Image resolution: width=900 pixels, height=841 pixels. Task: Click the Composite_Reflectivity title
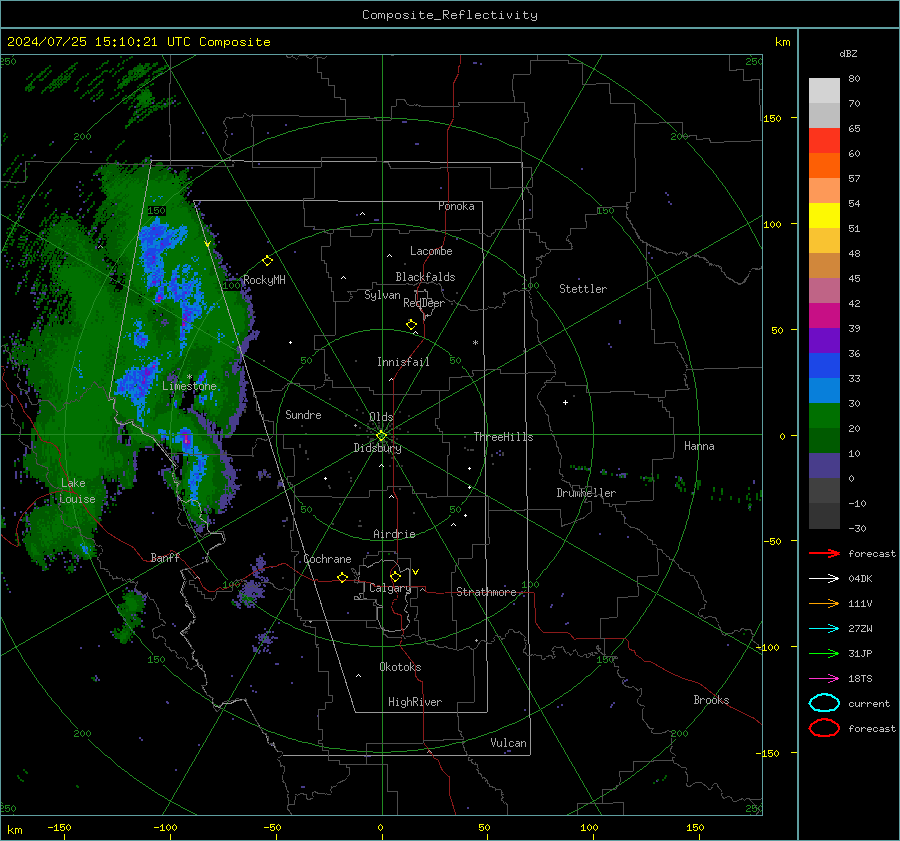coord(450,15)
